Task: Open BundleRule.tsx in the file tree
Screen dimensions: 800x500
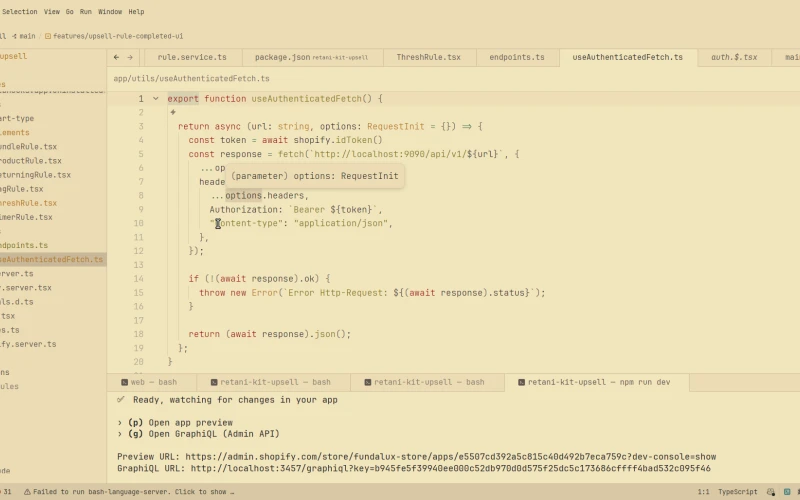Action: coord(29,146)
